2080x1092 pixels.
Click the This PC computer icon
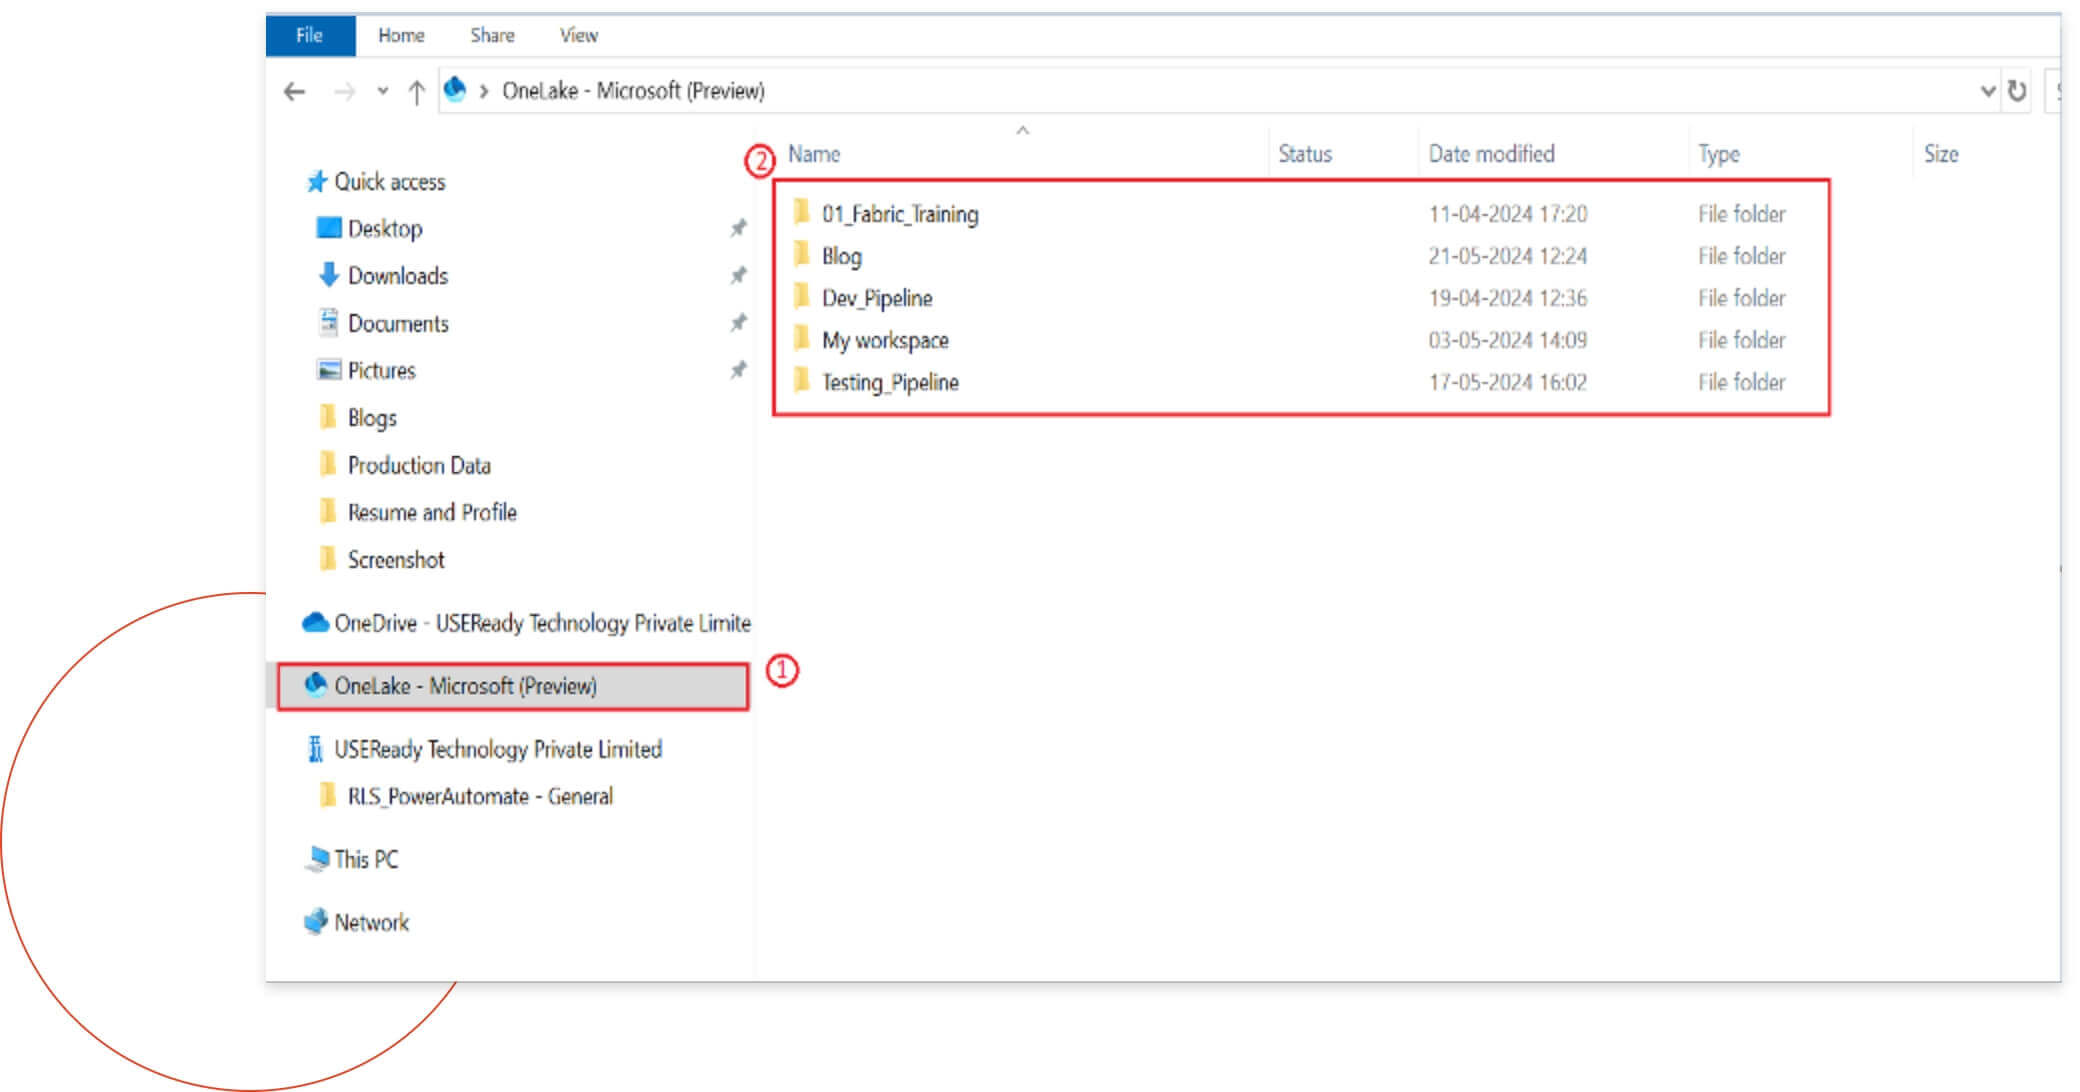(317, 859)
